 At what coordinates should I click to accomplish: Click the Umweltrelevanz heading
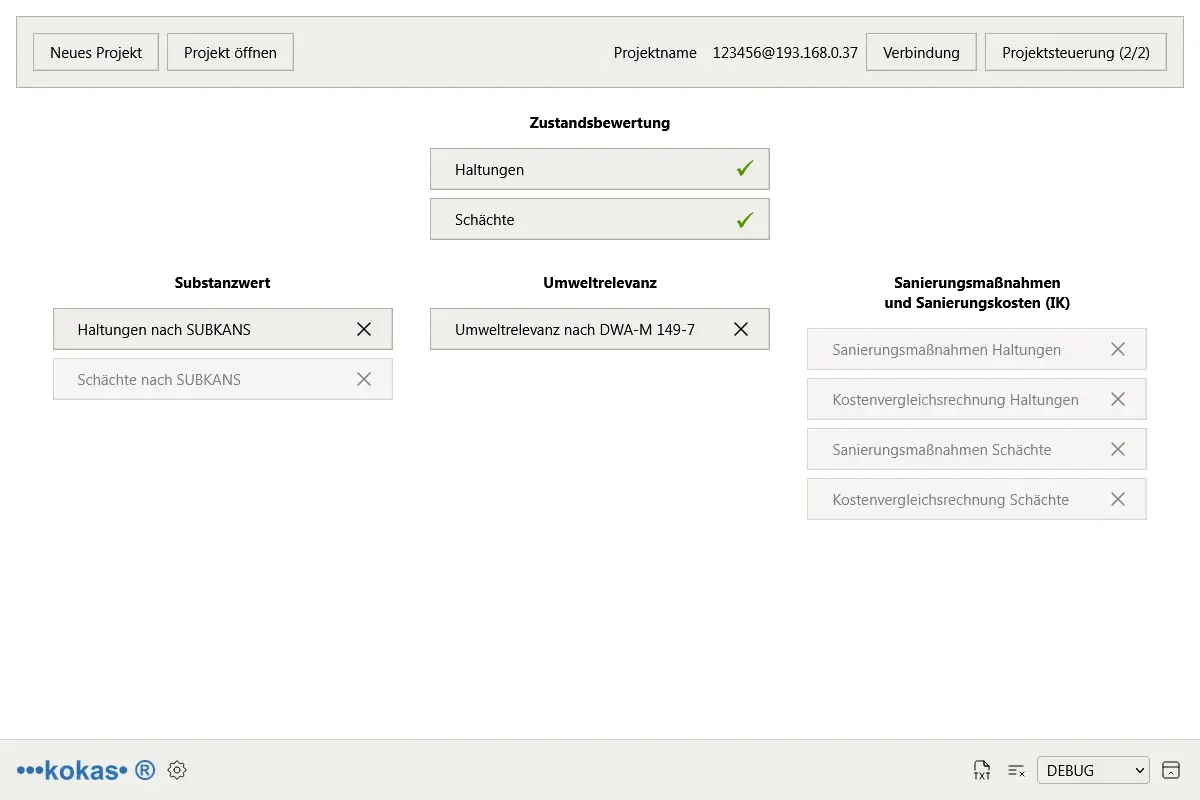600,283
